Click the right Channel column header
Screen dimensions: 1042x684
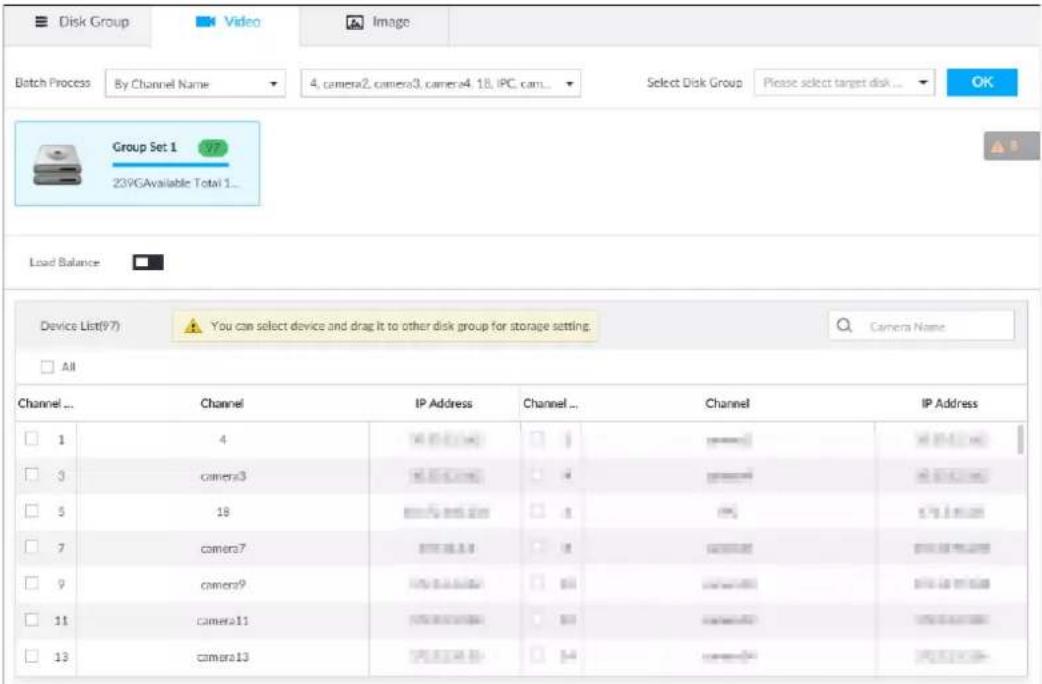(x=727, y=403)
